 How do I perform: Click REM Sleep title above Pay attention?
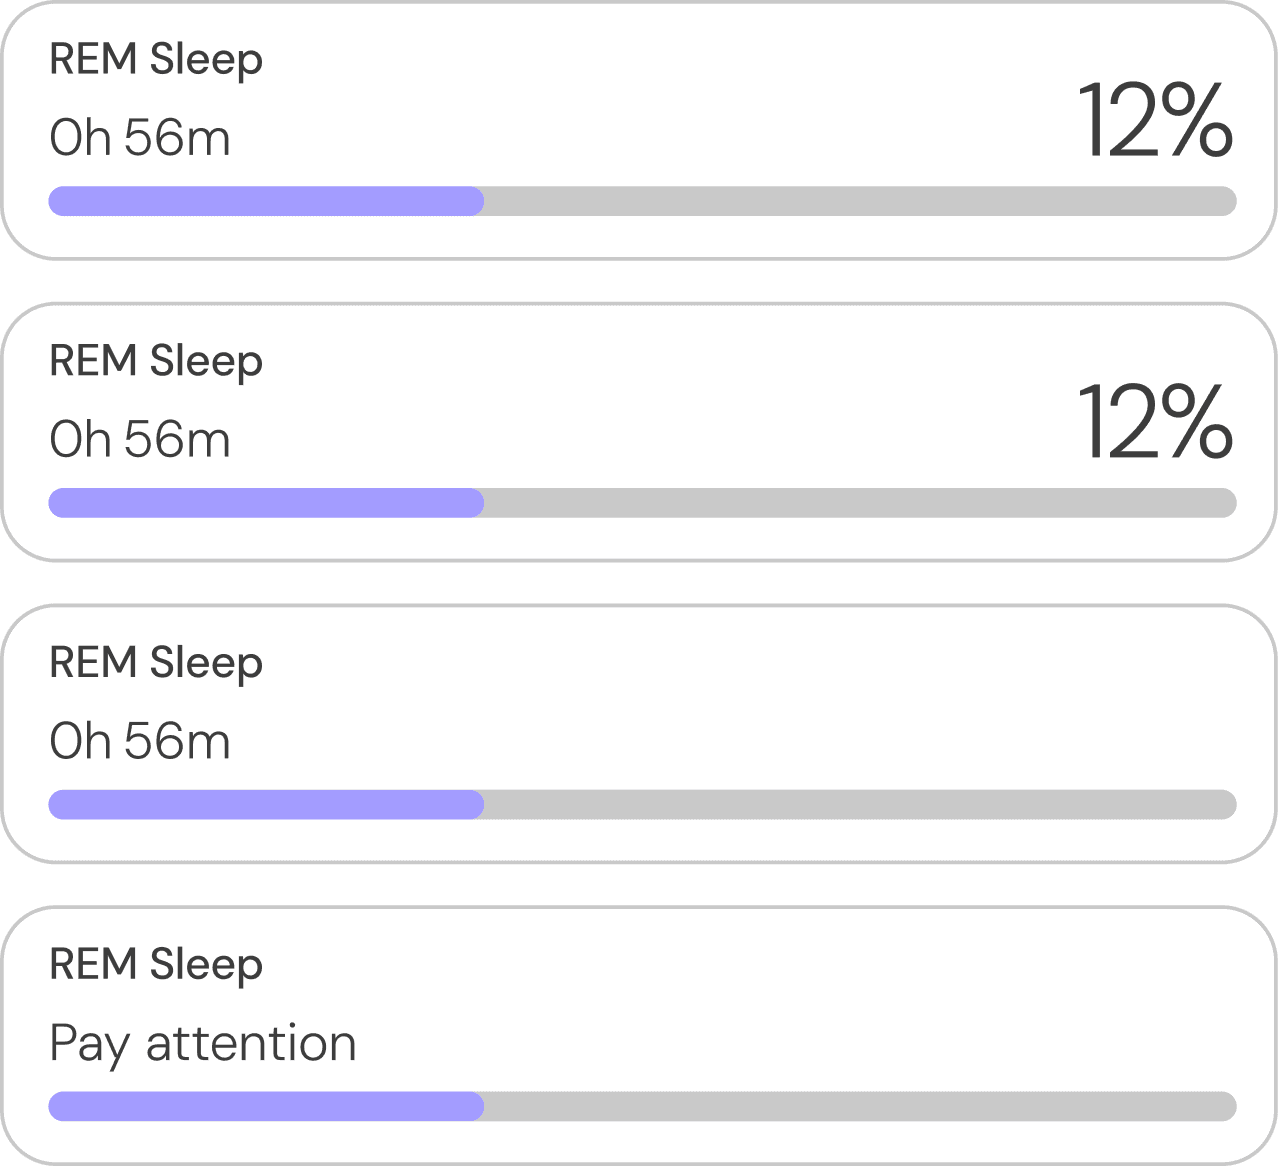(x=156, y=966)
